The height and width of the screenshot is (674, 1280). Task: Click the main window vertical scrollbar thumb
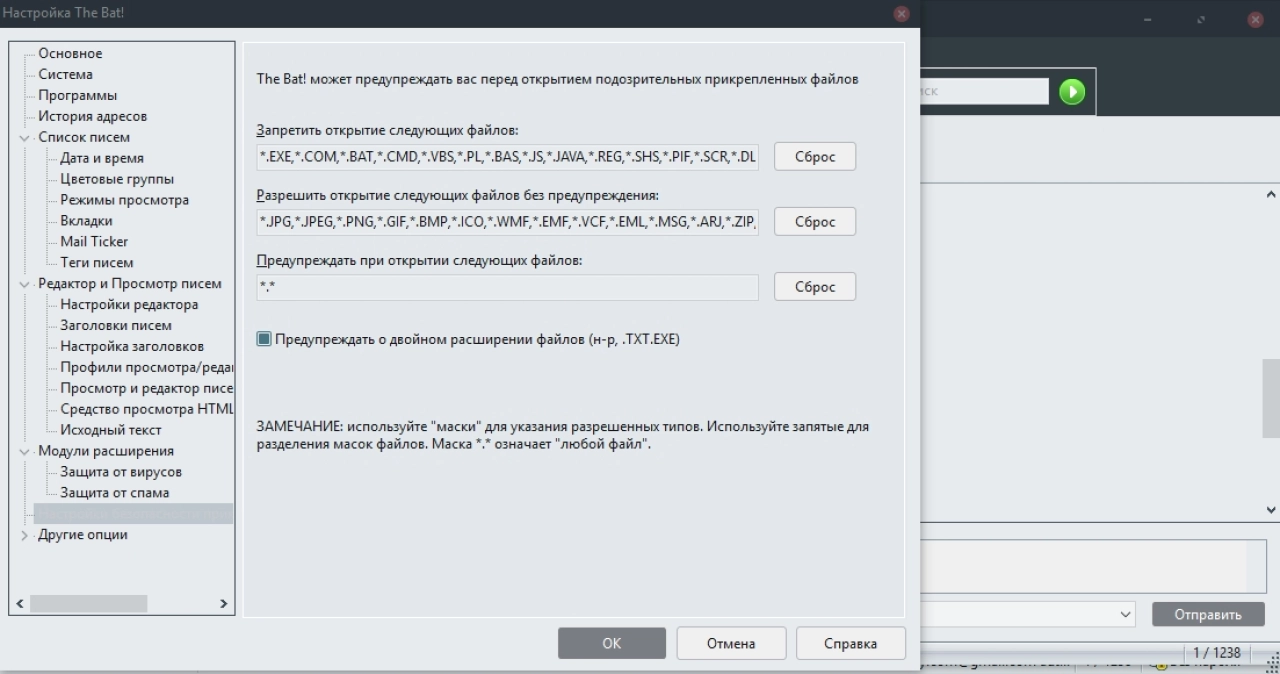click(x=1271, y=398)
